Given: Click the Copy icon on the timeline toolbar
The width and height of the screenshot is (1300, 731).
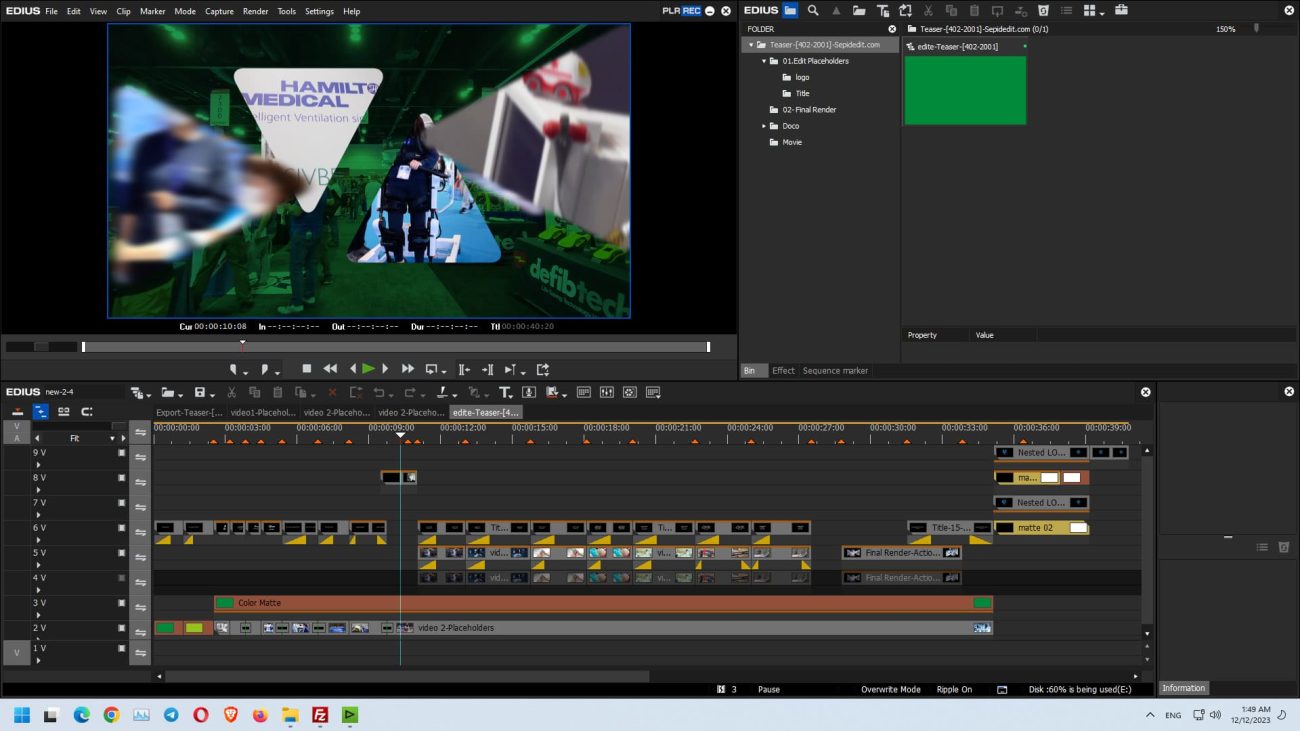Looking at the screenshot, I should pyautogui.click(x=254, y=392).
